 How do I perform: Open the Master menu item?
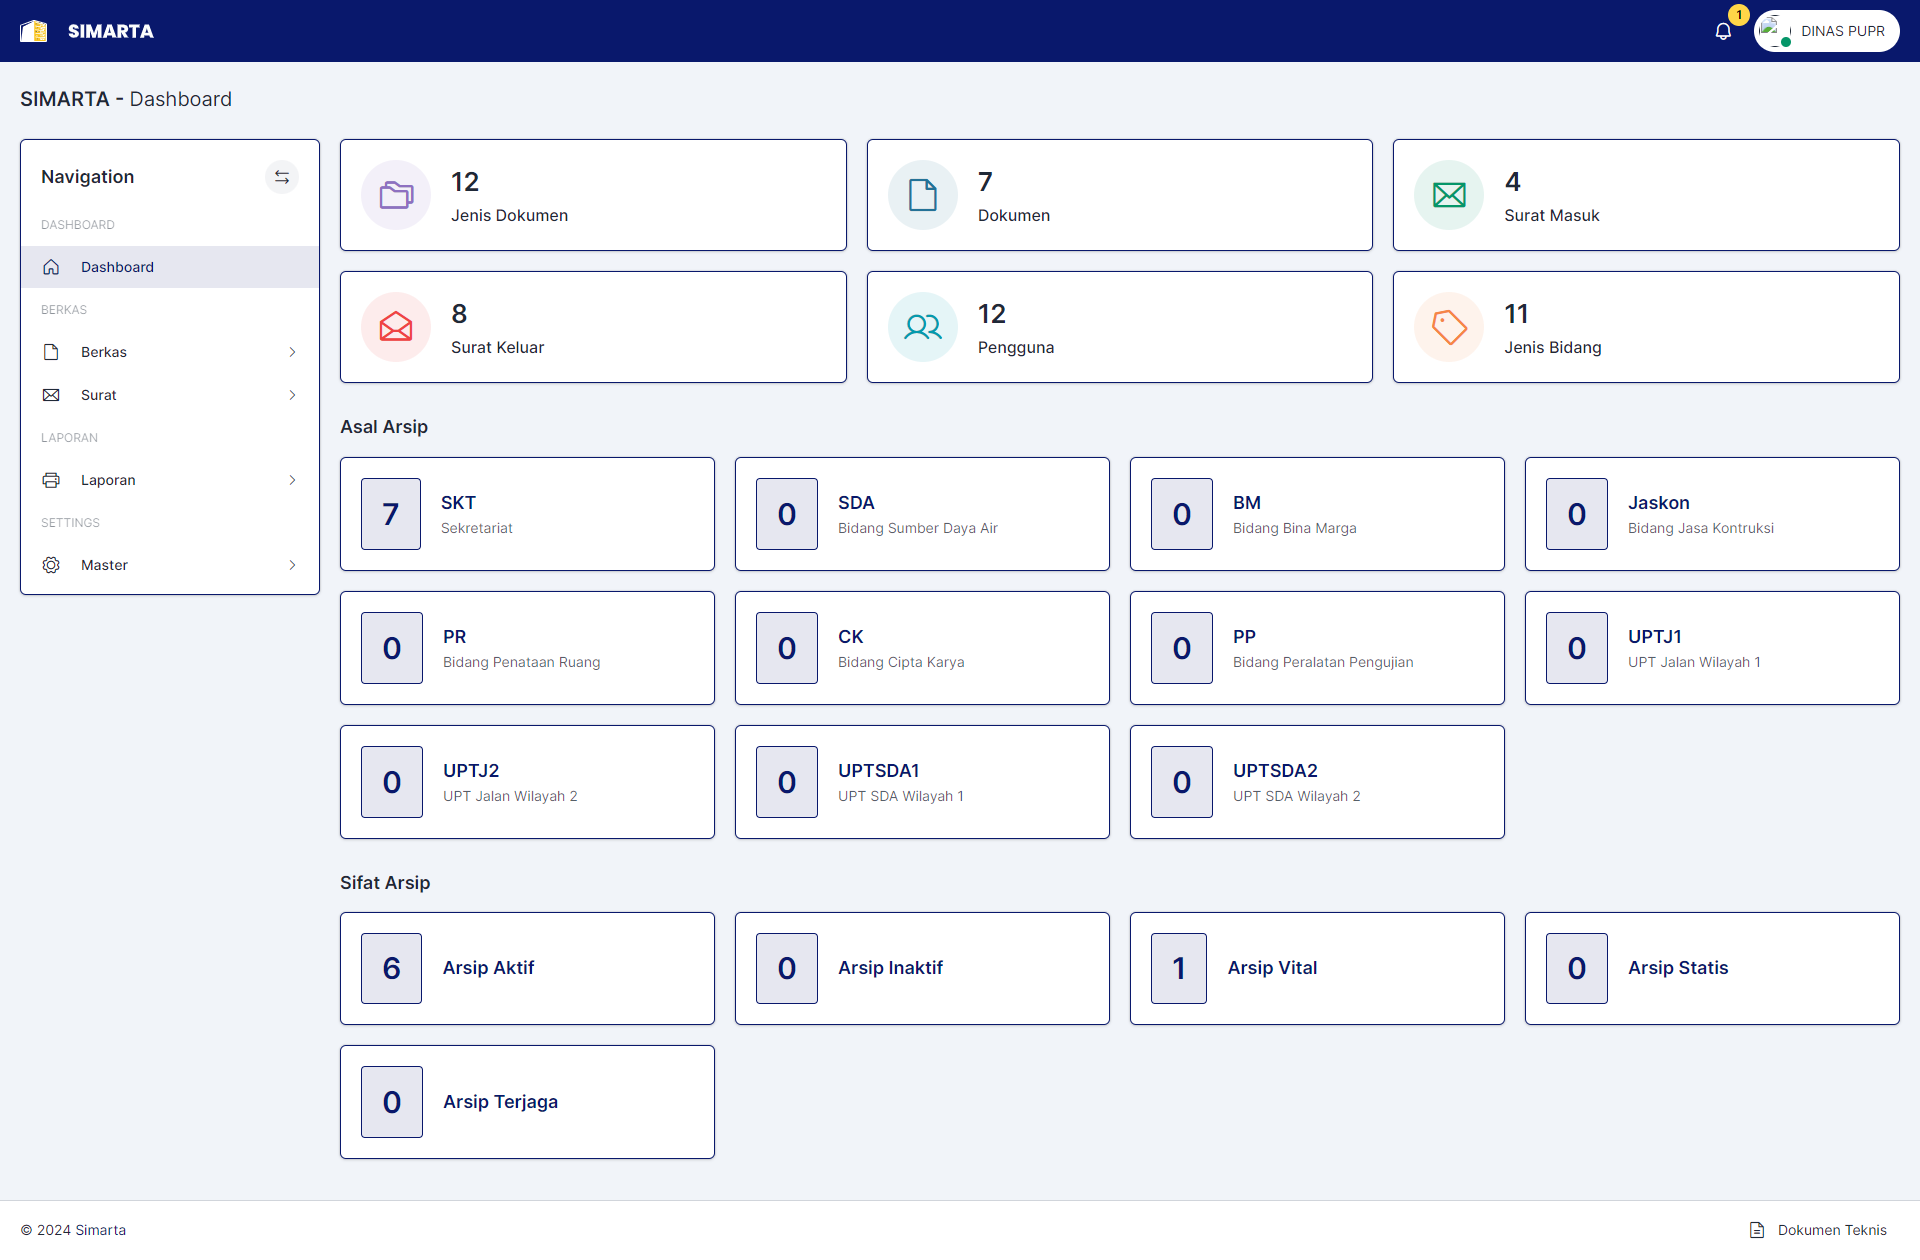tap(104, 565)
